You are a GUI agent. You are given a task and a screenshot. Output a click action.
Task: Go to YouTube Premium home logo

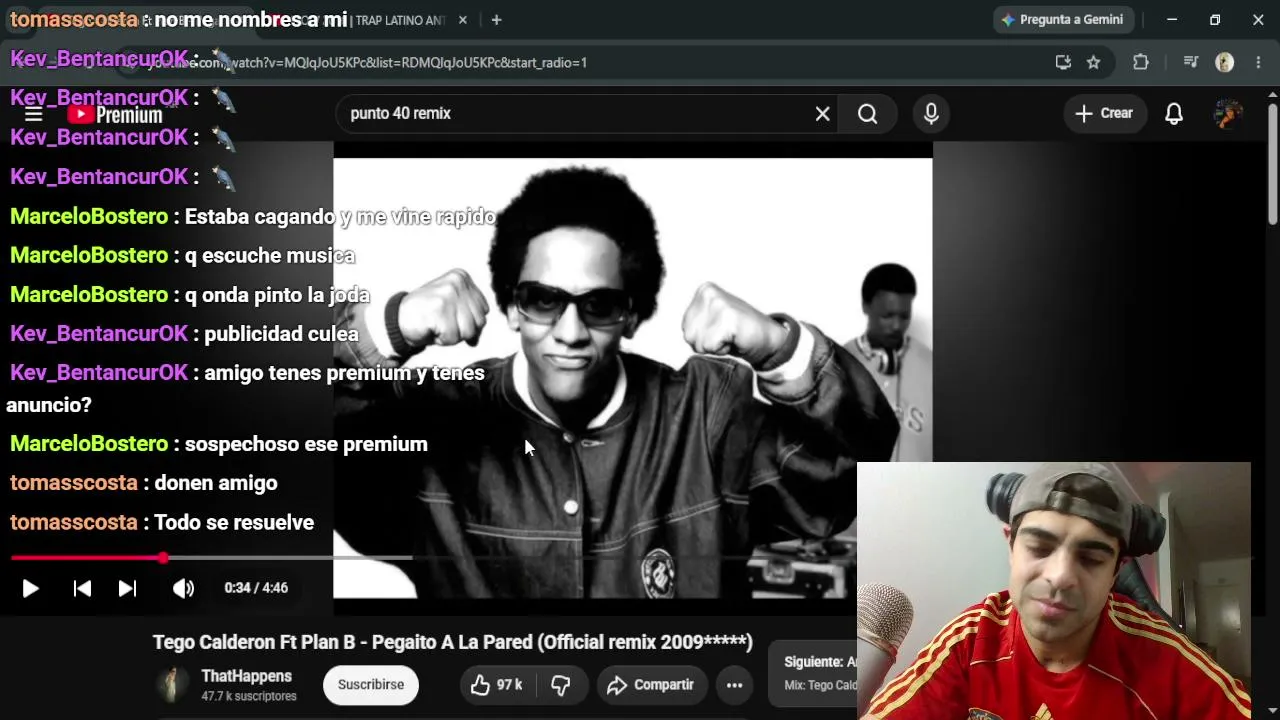115,114
